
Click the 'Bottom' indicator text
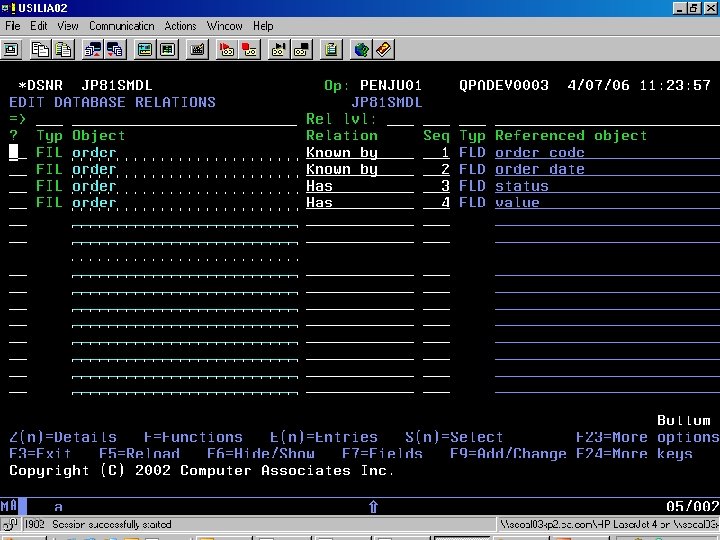(683, 420)
